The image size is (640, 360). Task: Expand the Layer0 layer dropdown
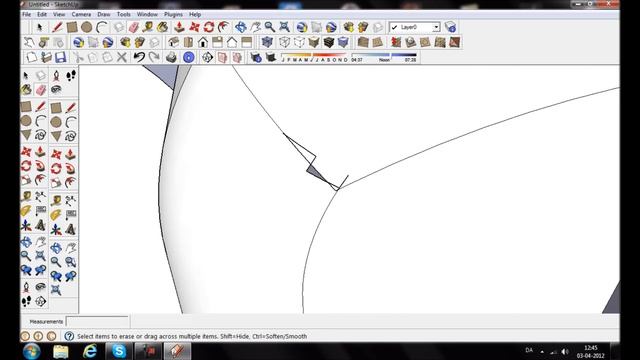(x=436, y=27)
